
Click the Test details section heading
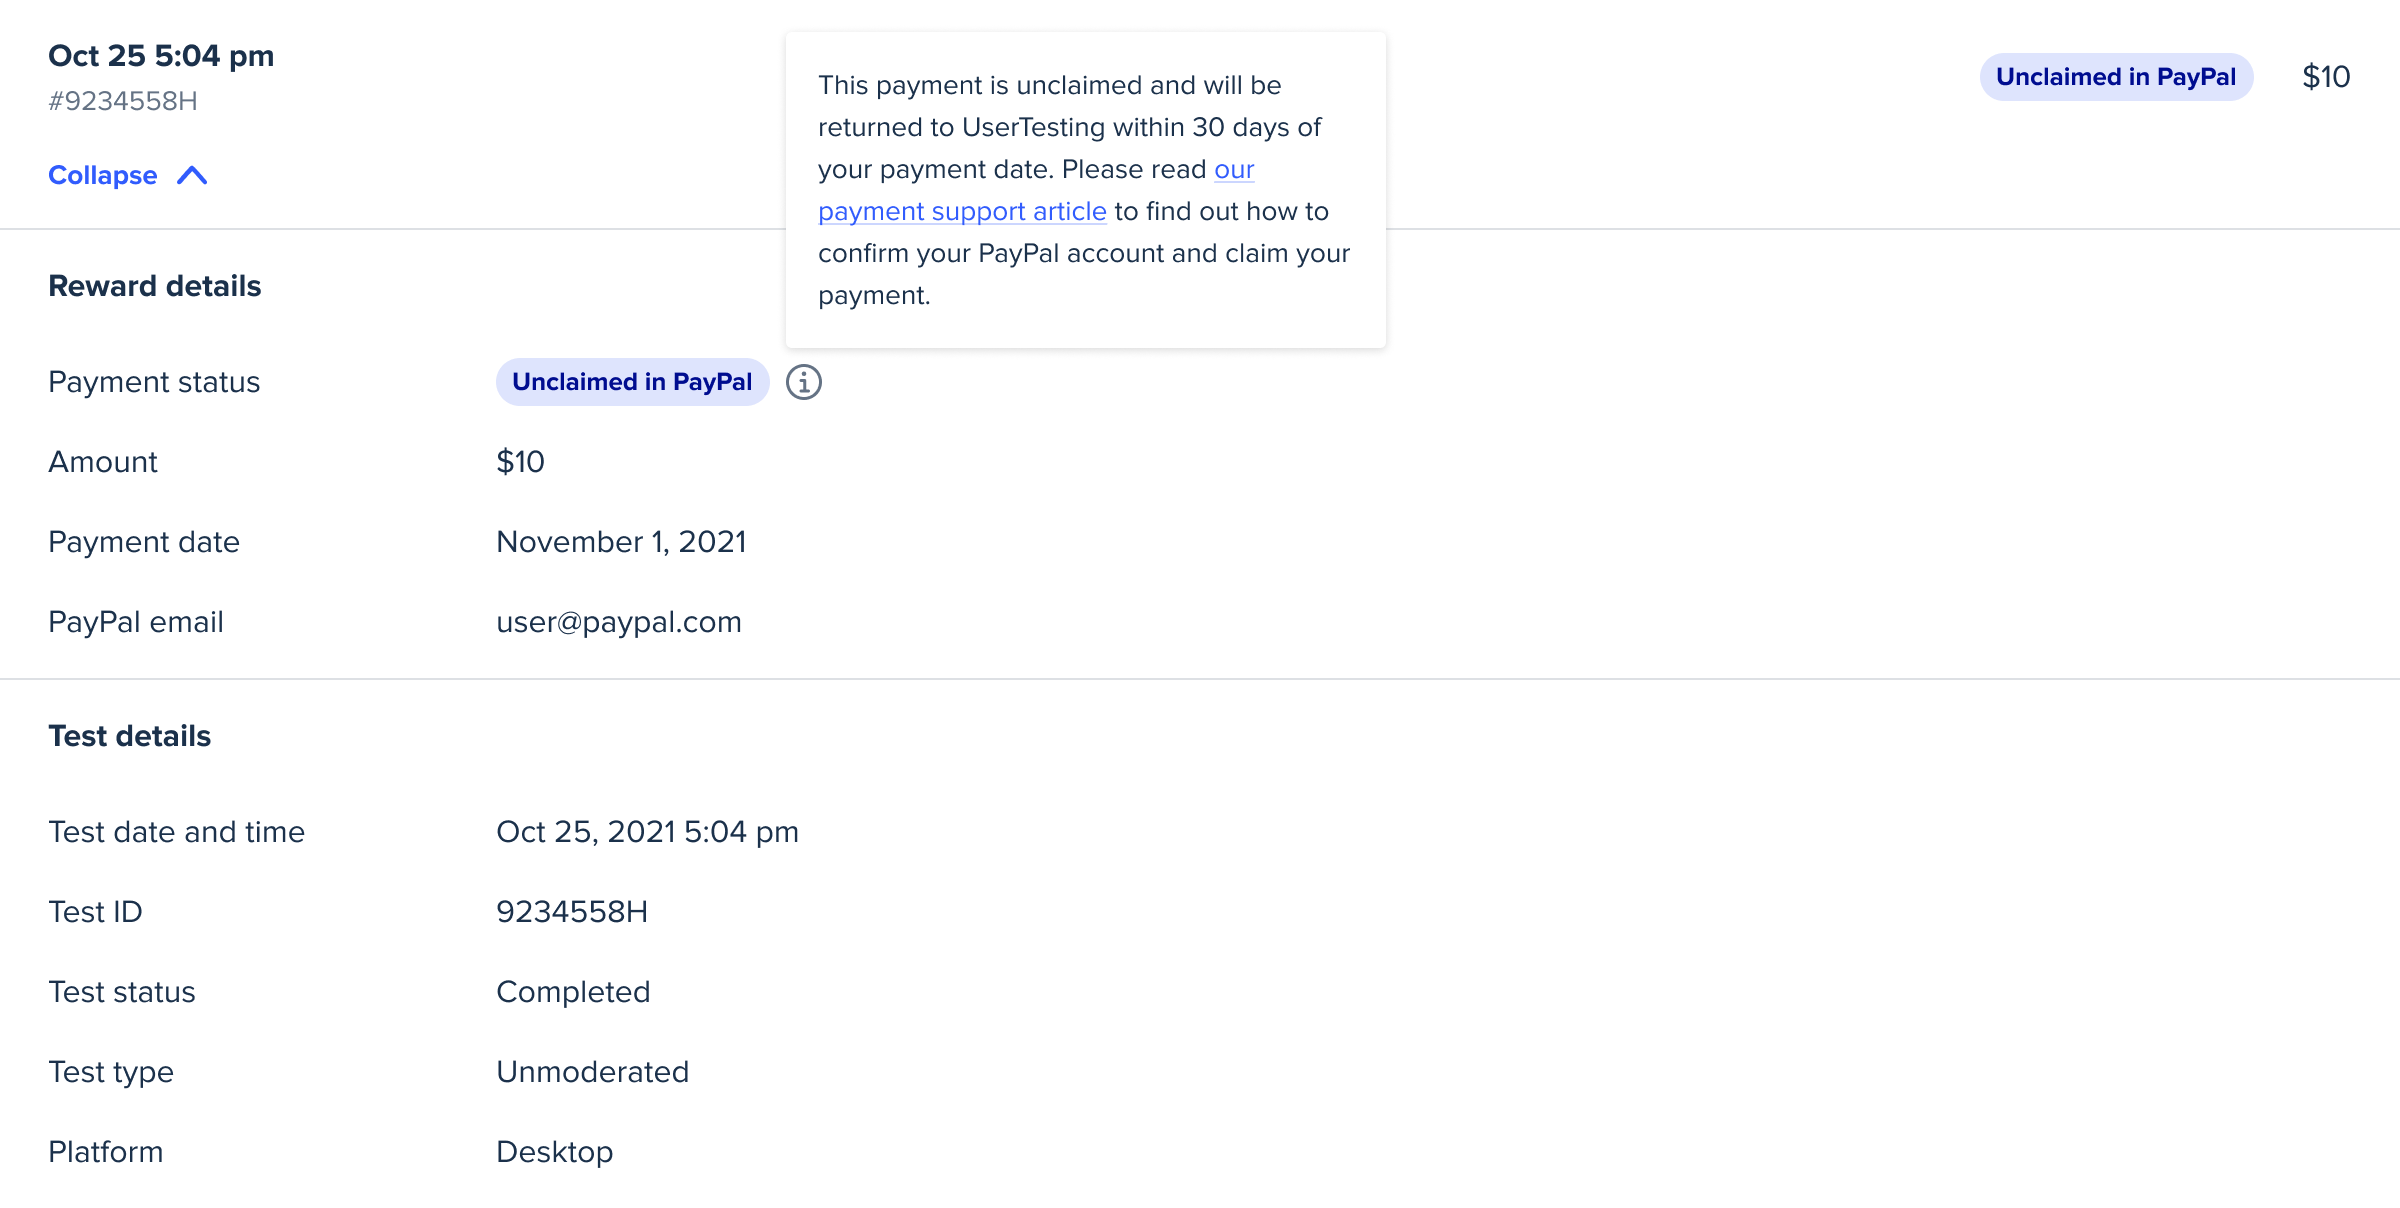pos(130,736)
